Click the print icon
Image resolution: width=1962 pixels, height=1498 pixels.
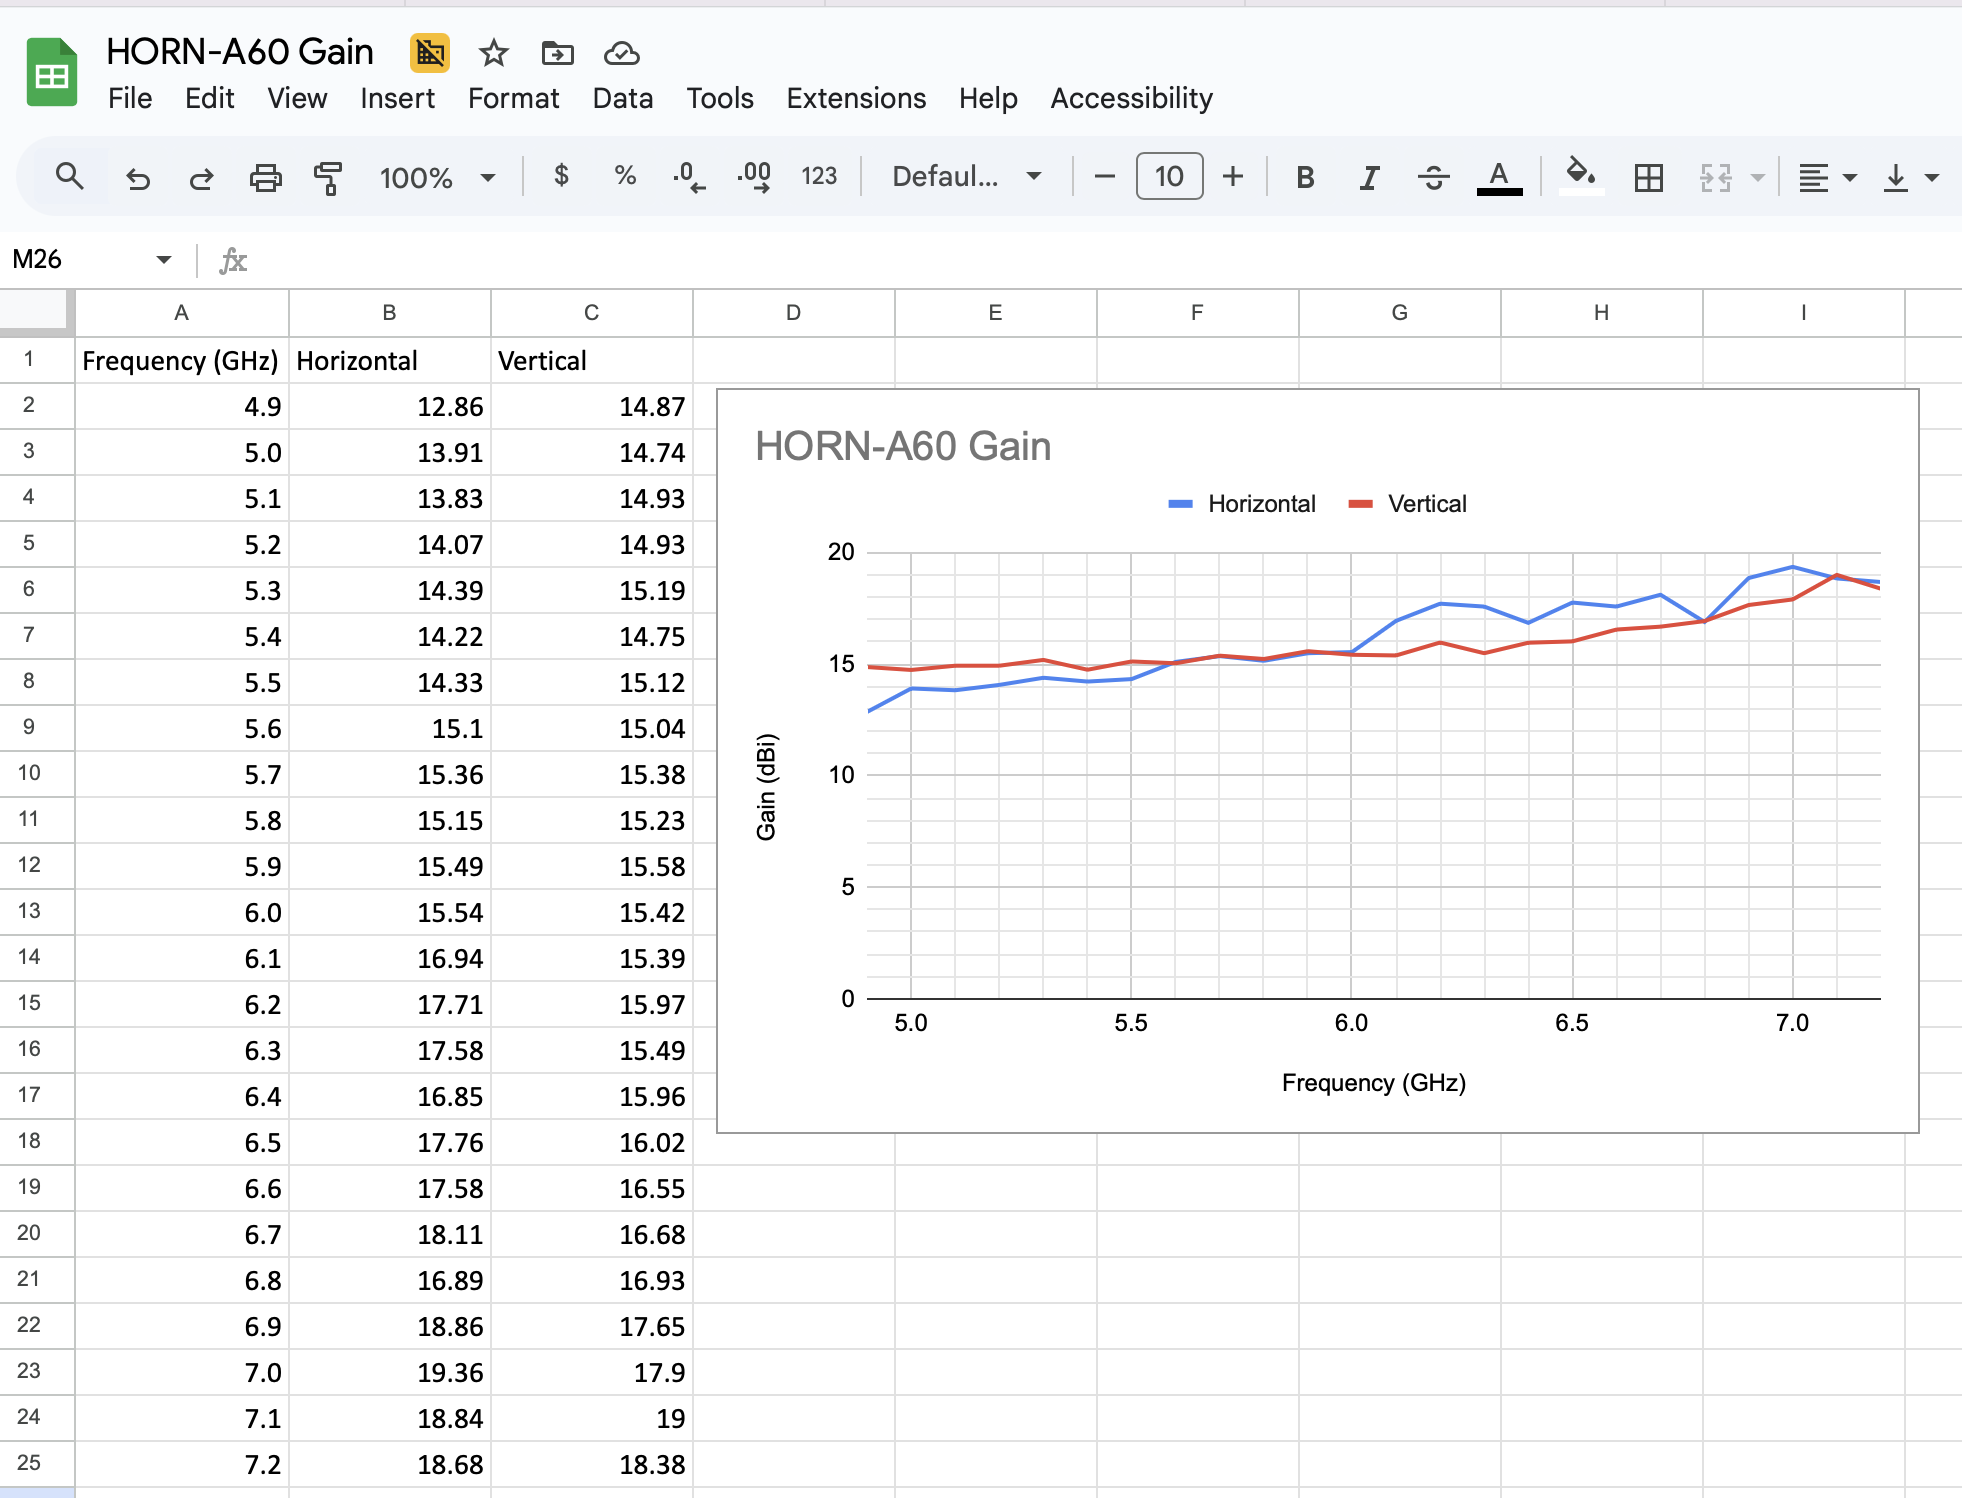(x=265, y=178)
